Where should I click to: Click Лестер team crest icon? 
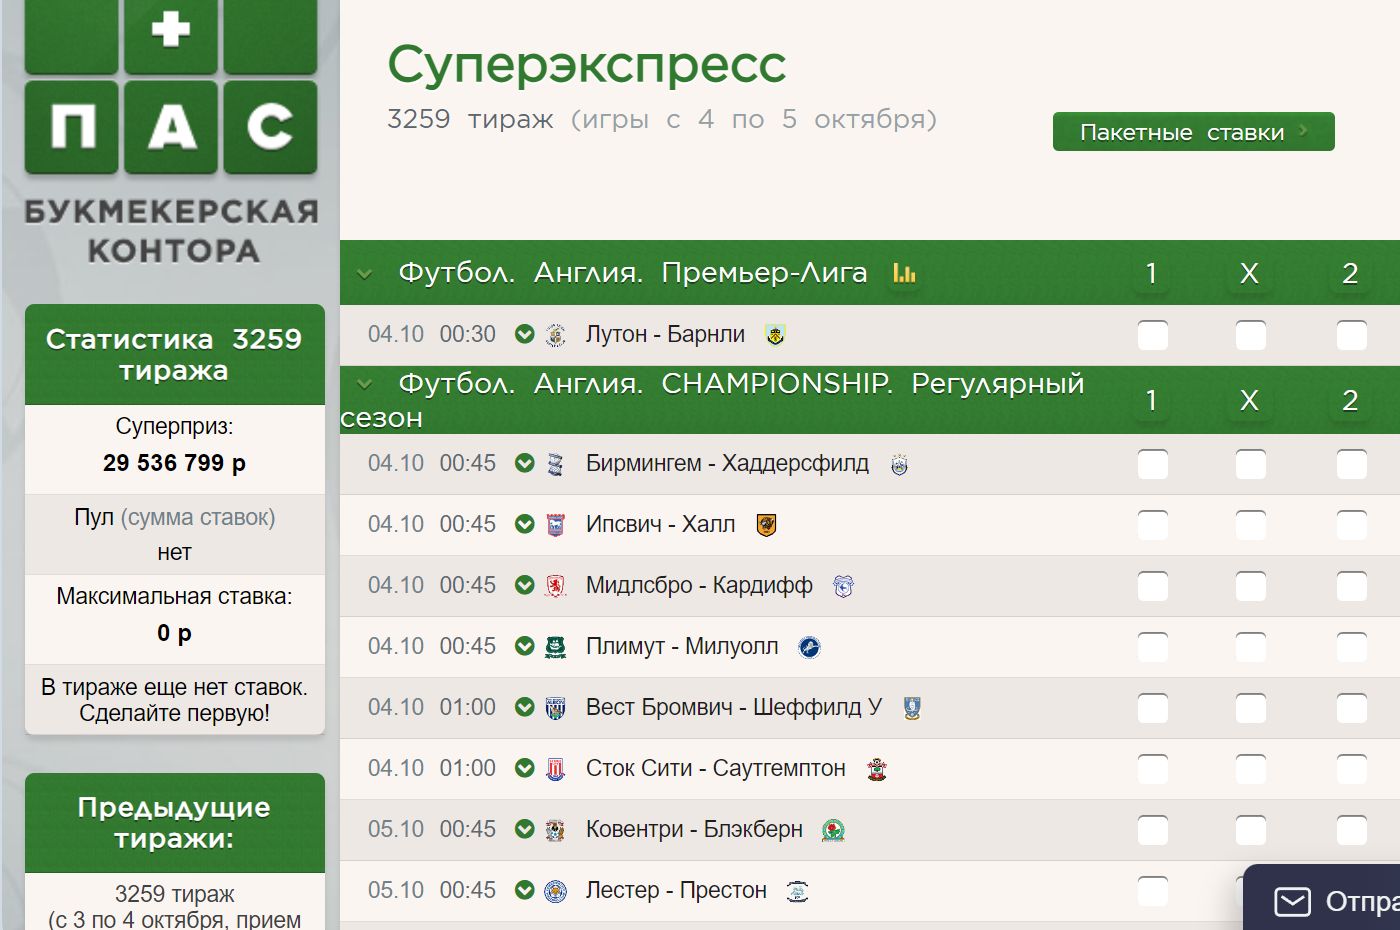coord(556,891)
